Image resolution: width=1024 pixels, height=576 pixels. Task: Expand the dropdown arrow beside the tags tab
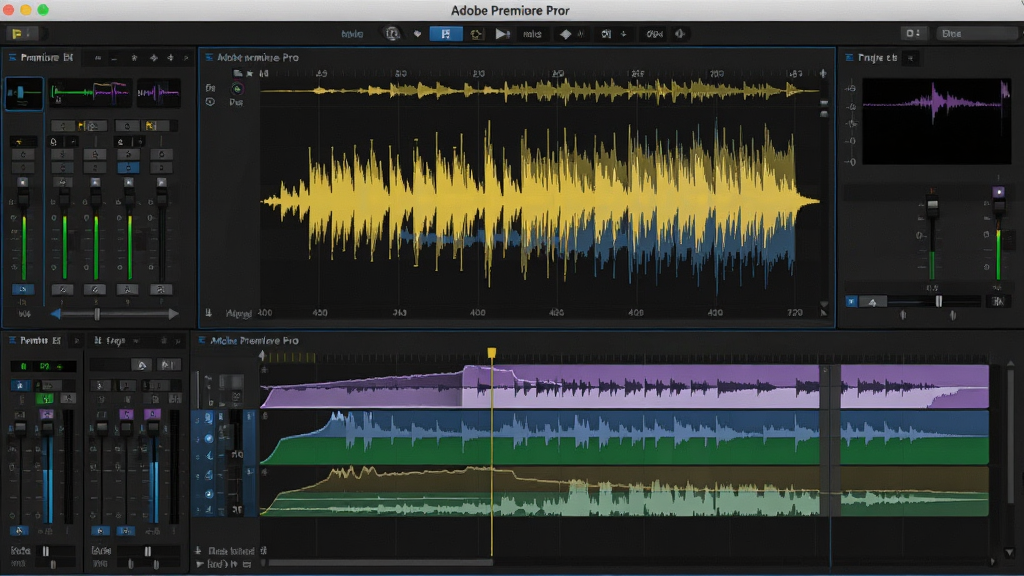136,341
